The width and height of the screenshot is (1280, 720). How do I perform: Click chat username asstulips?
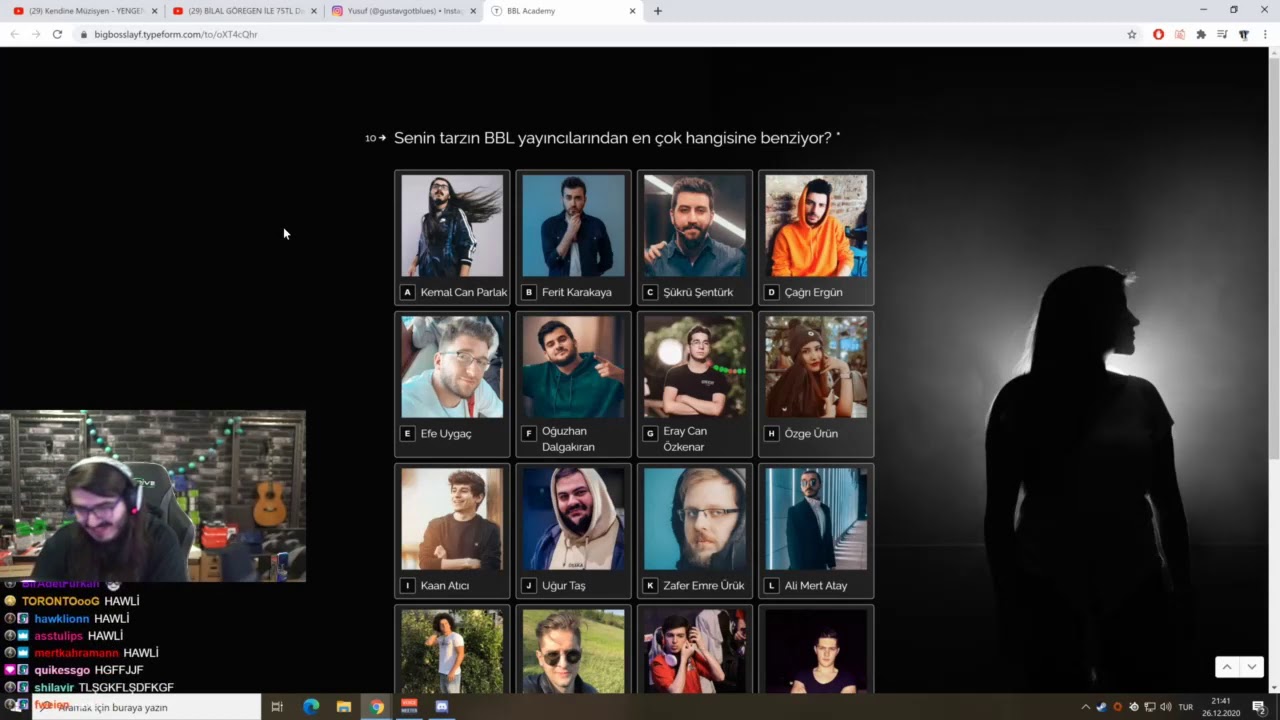58,636
